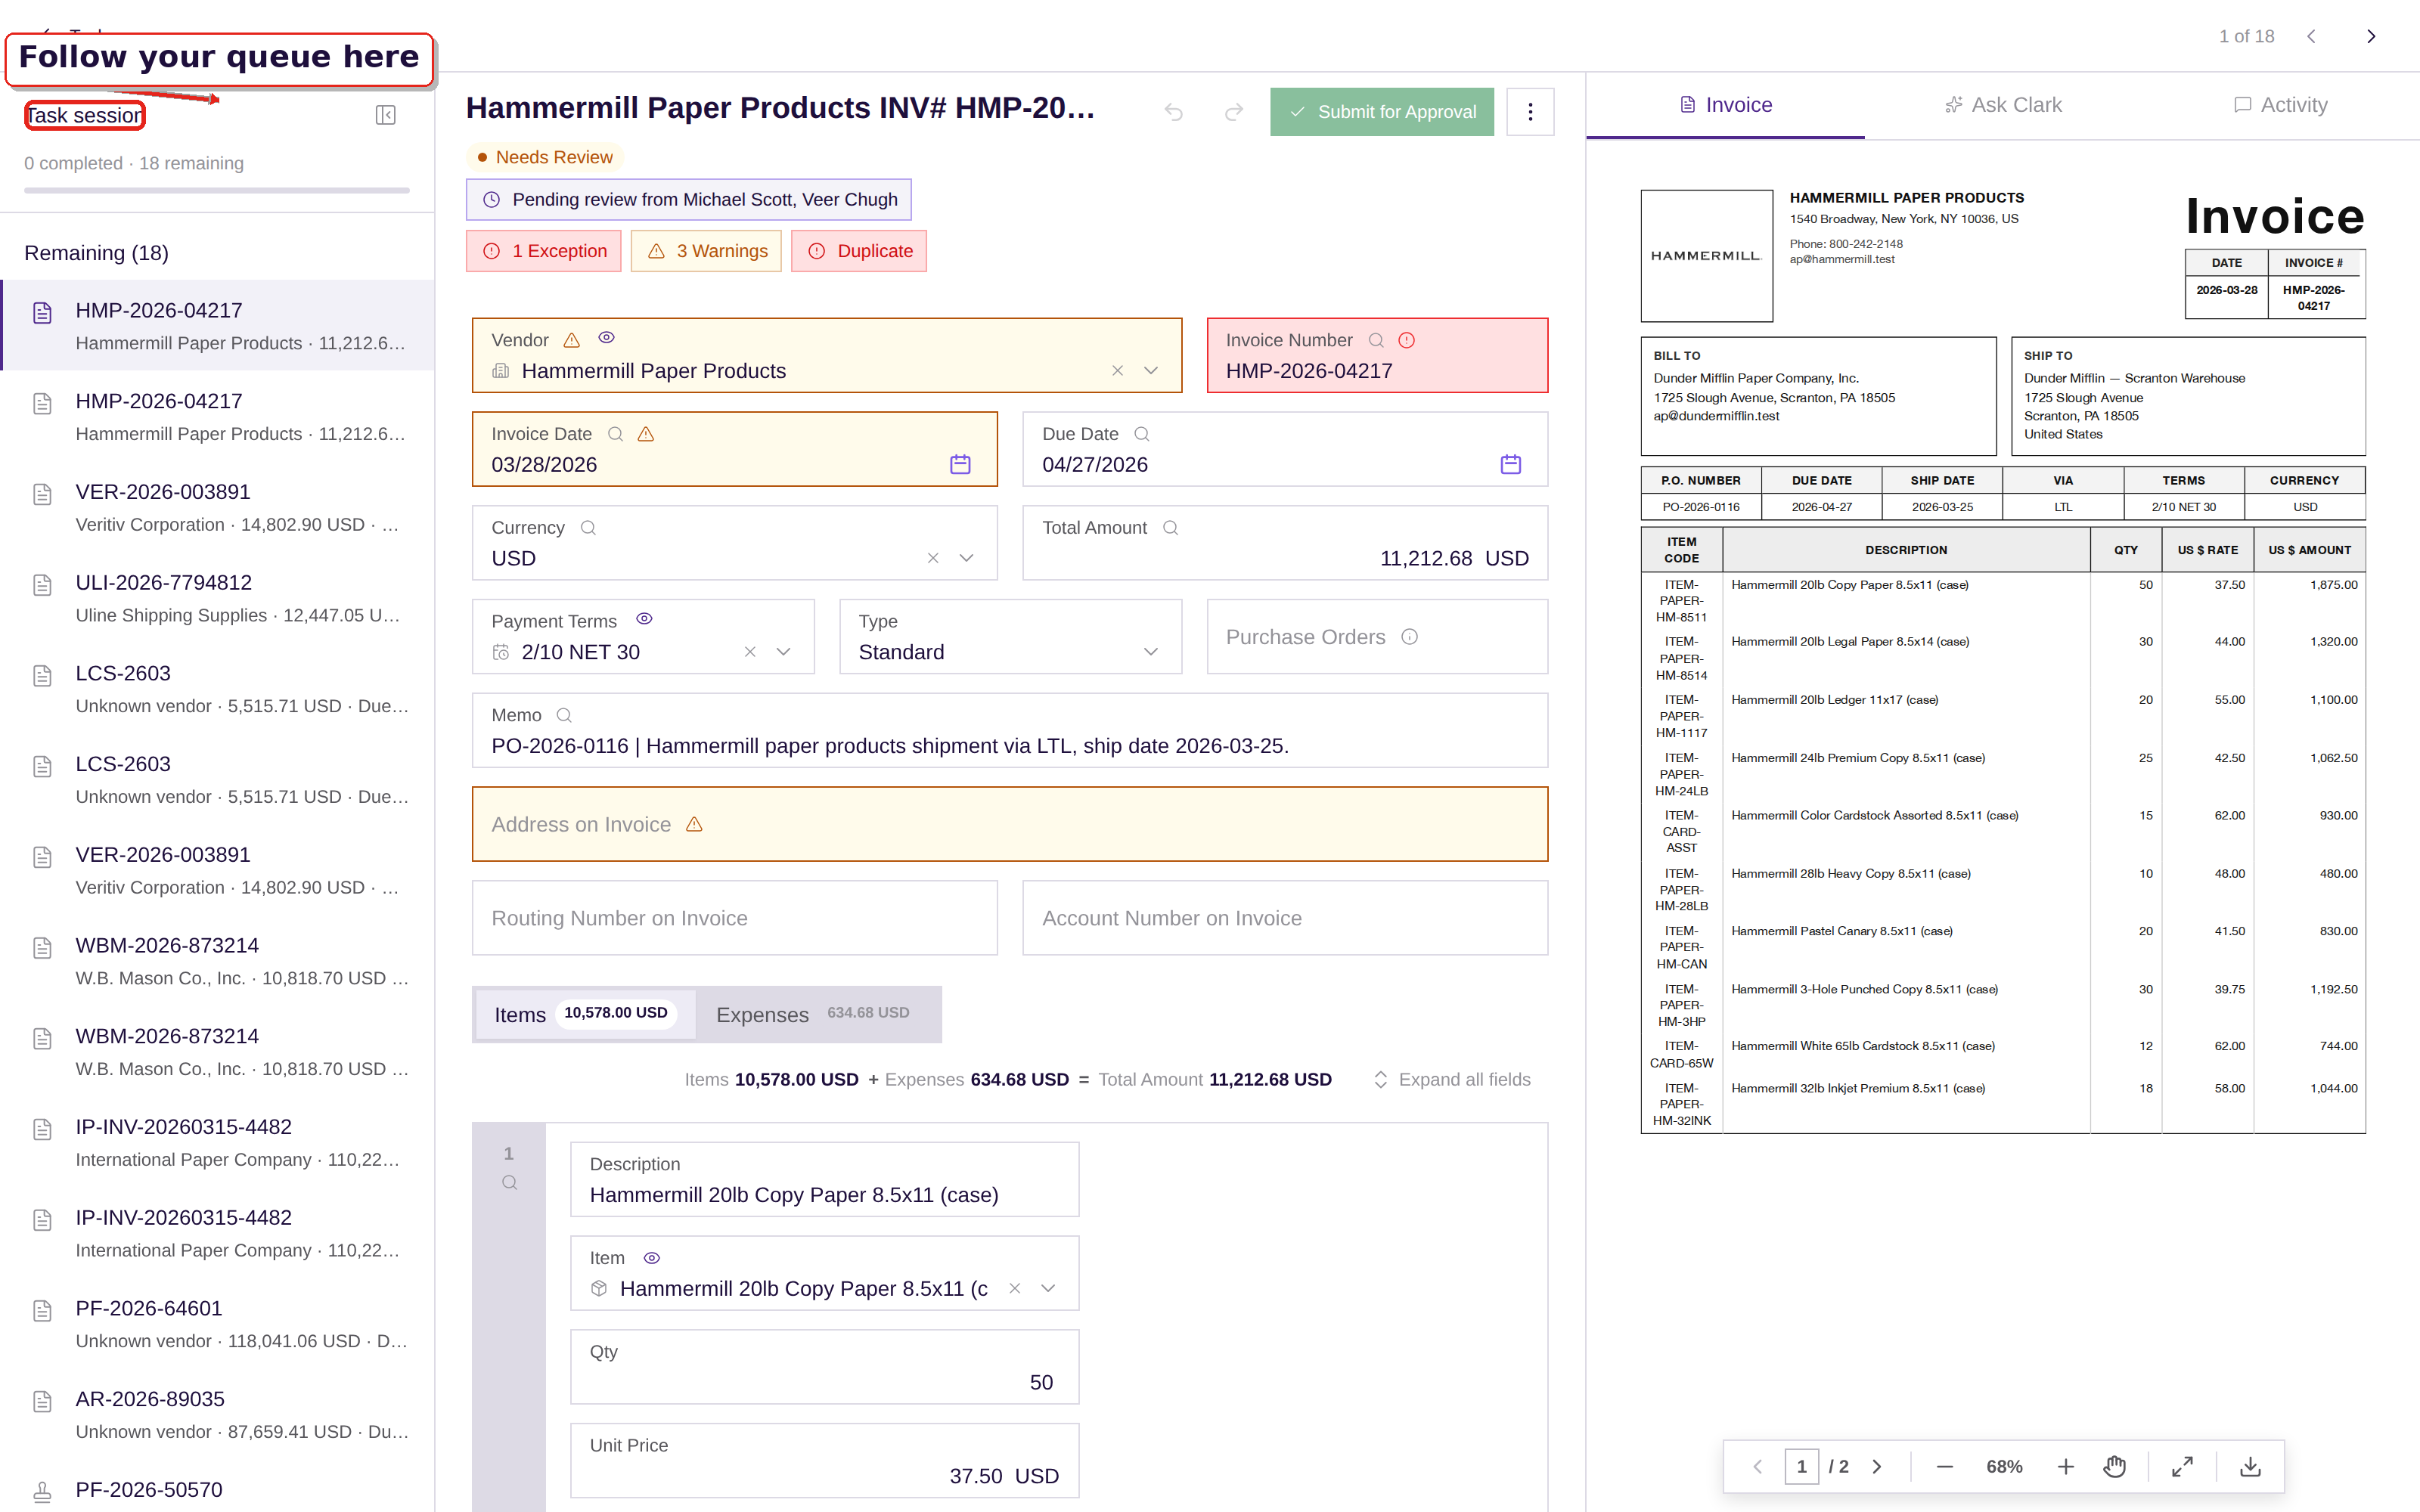Click the Routing Number on Invoice field

[x=735, y=918]
